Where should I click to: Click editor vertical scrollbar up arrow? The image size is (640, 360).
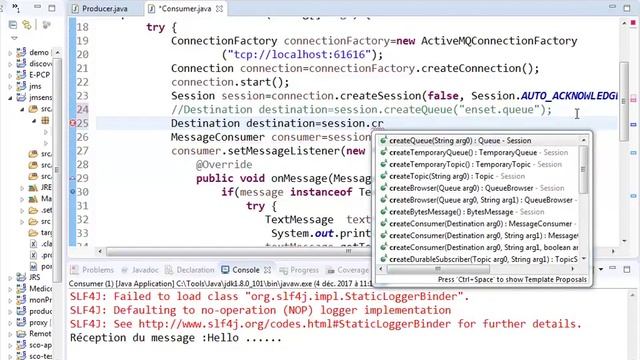point(624,24)
